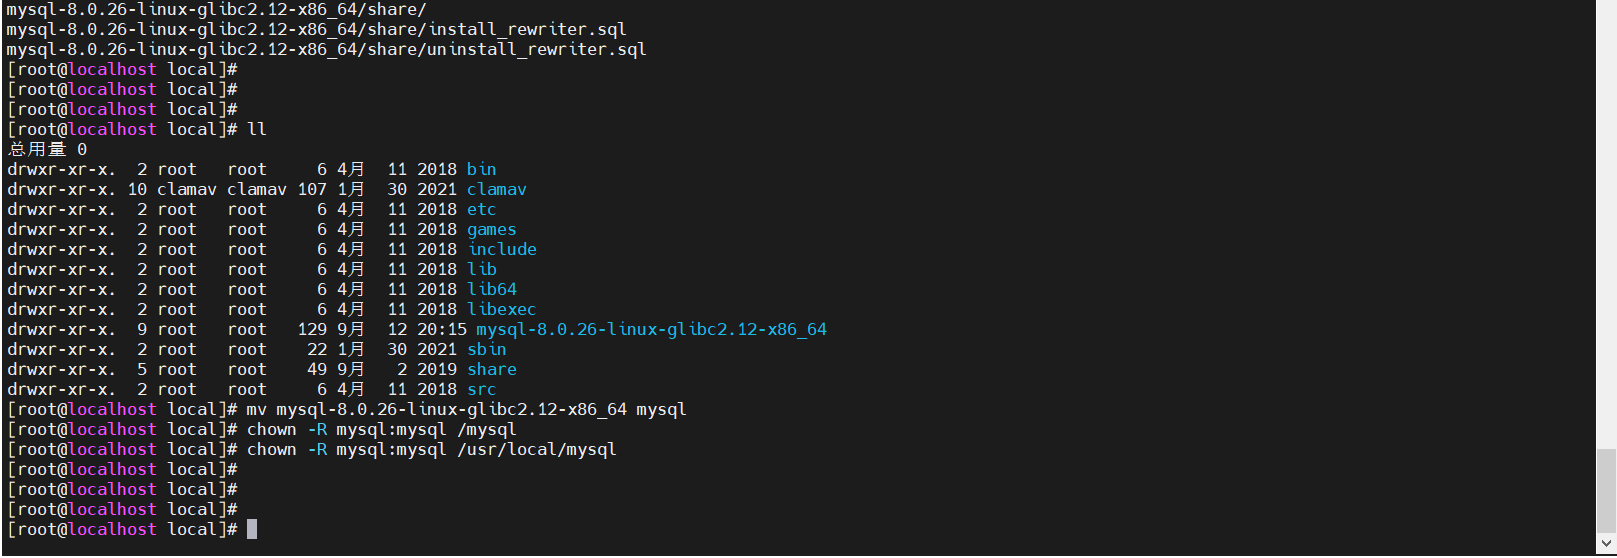The image size is (1617, 558).
Task: Click the bin directory entry
Action: pyautogui.click(x=481, y=169)
